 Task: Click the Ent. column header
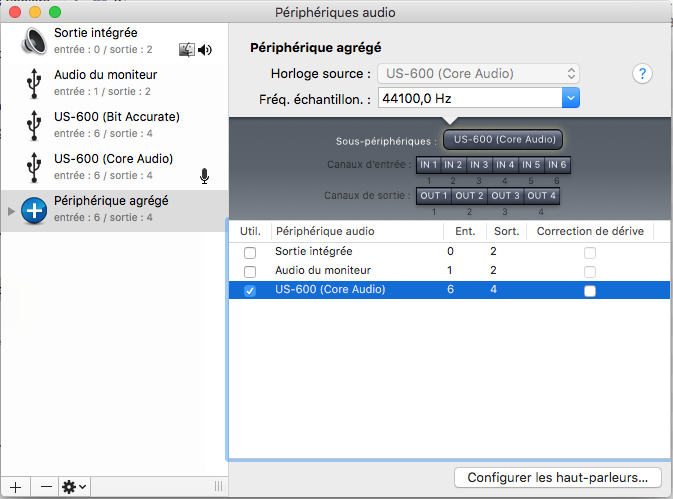coord(465,231)
